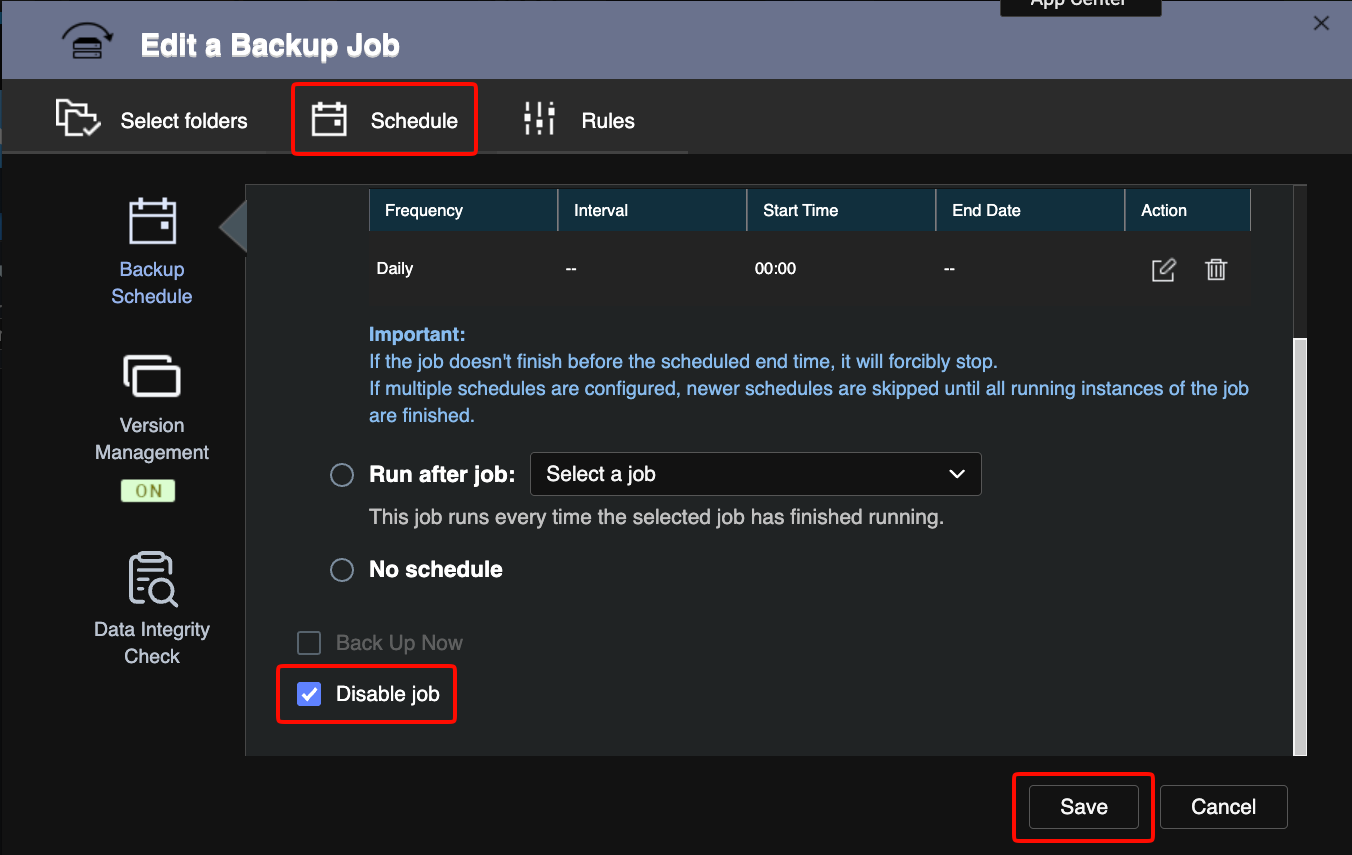Tick the Back Up Now checkbox
The image size is (1352, 855).
pos(309,643)
